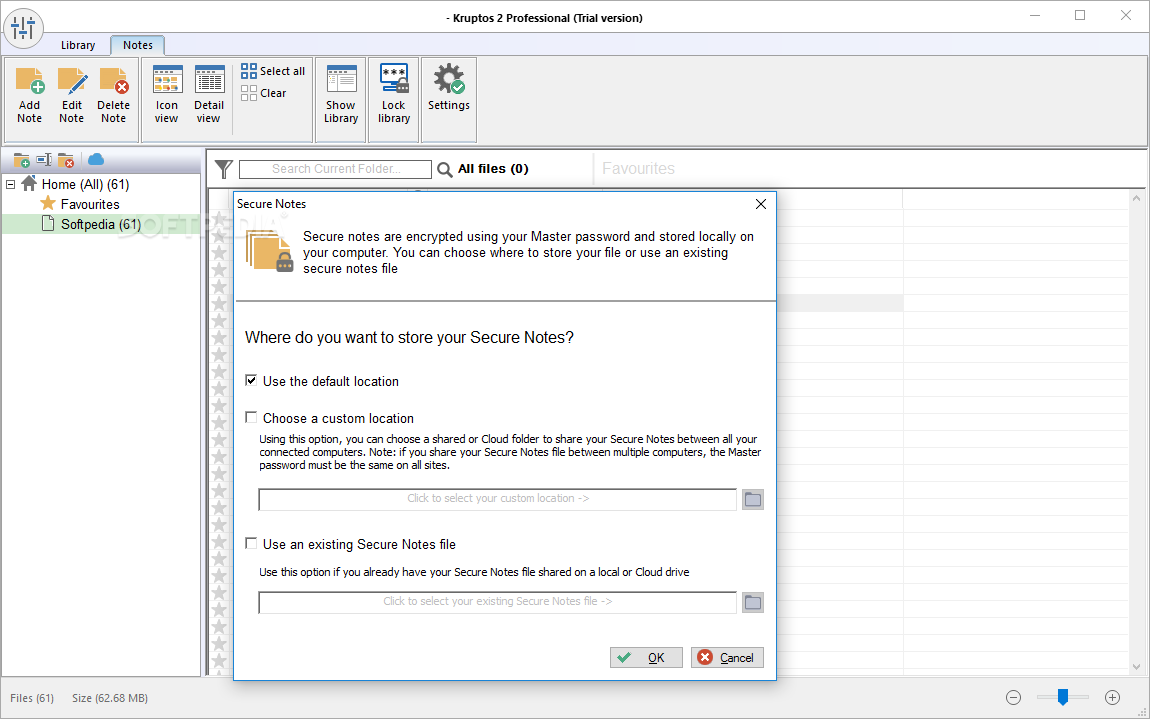Click the cloud icon above the tree
Screen dimensions: 1150x719
[x=96, y=159]
